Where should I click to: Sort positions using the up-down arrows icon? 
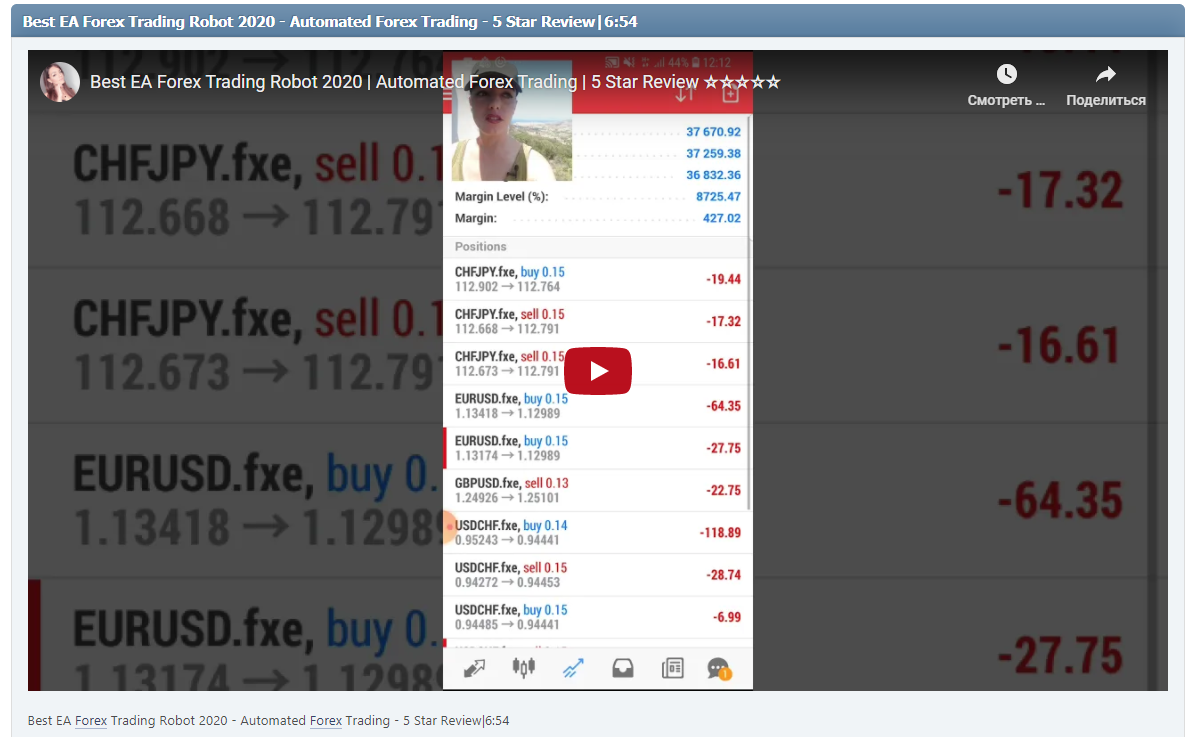pos(687,94)
